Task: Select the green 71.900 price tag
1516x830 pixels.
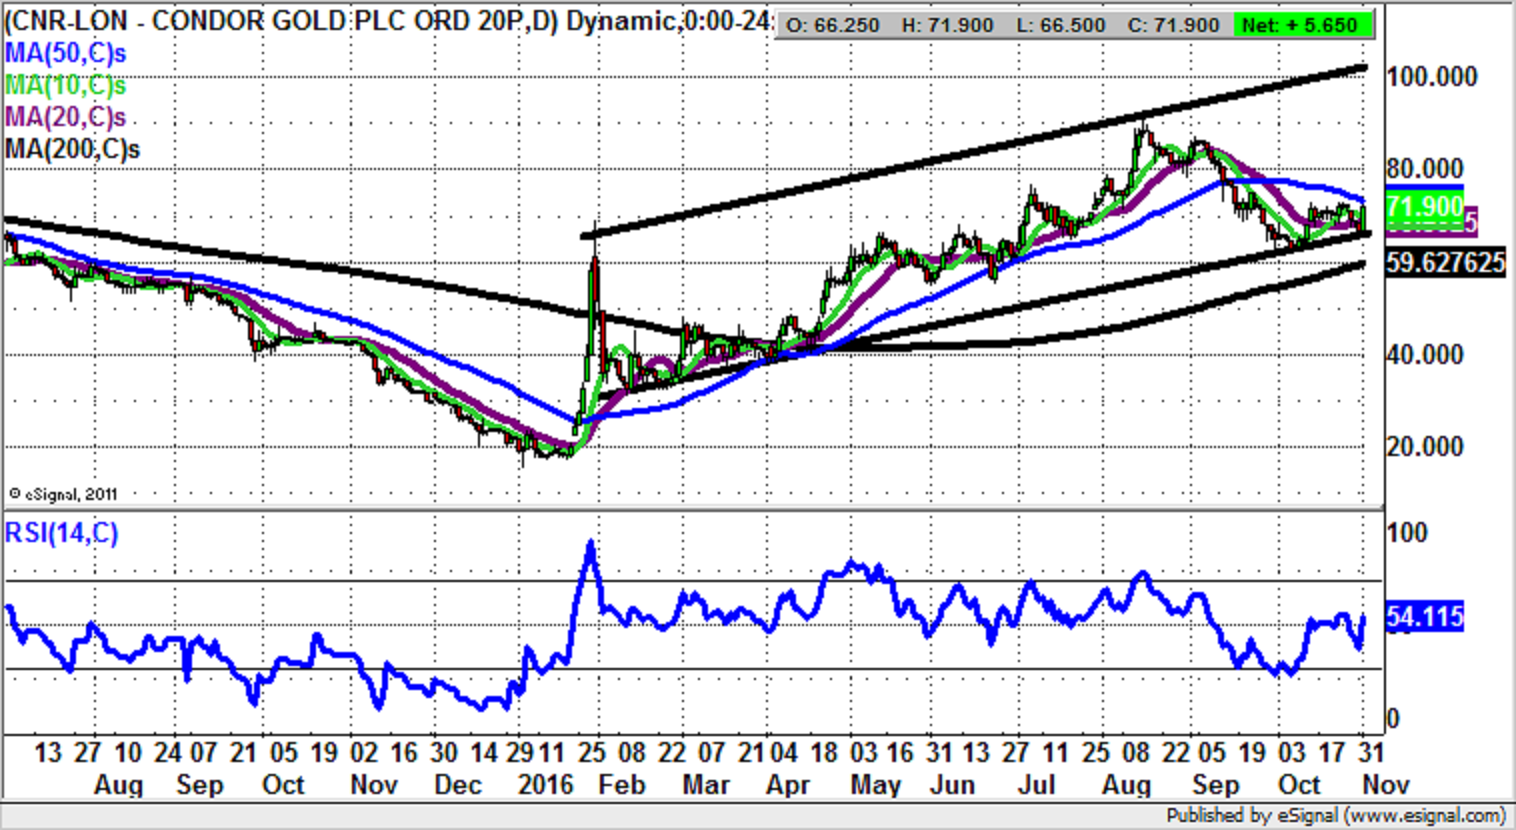Action: click(x=1424, y=207)
